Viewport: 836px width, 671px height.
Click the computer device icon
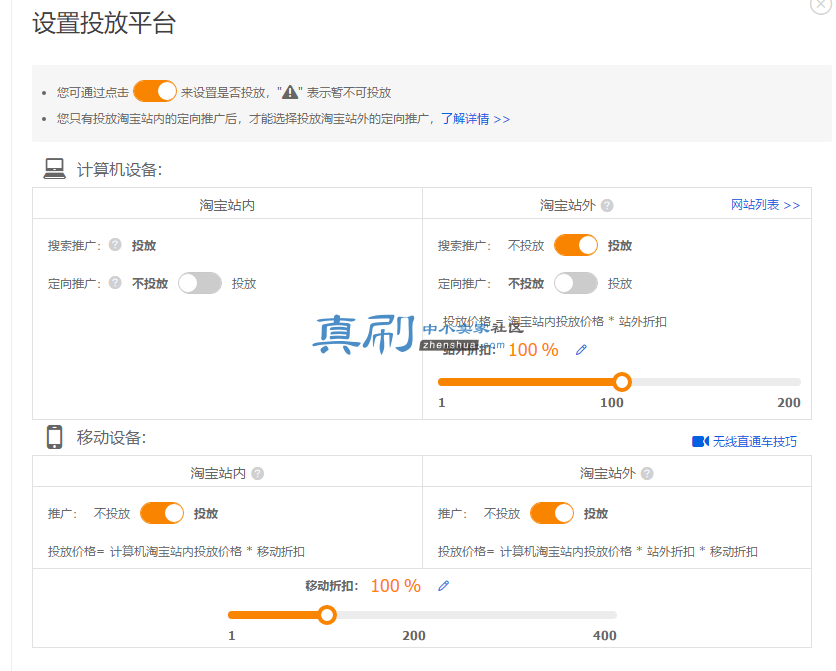point(54,169)
